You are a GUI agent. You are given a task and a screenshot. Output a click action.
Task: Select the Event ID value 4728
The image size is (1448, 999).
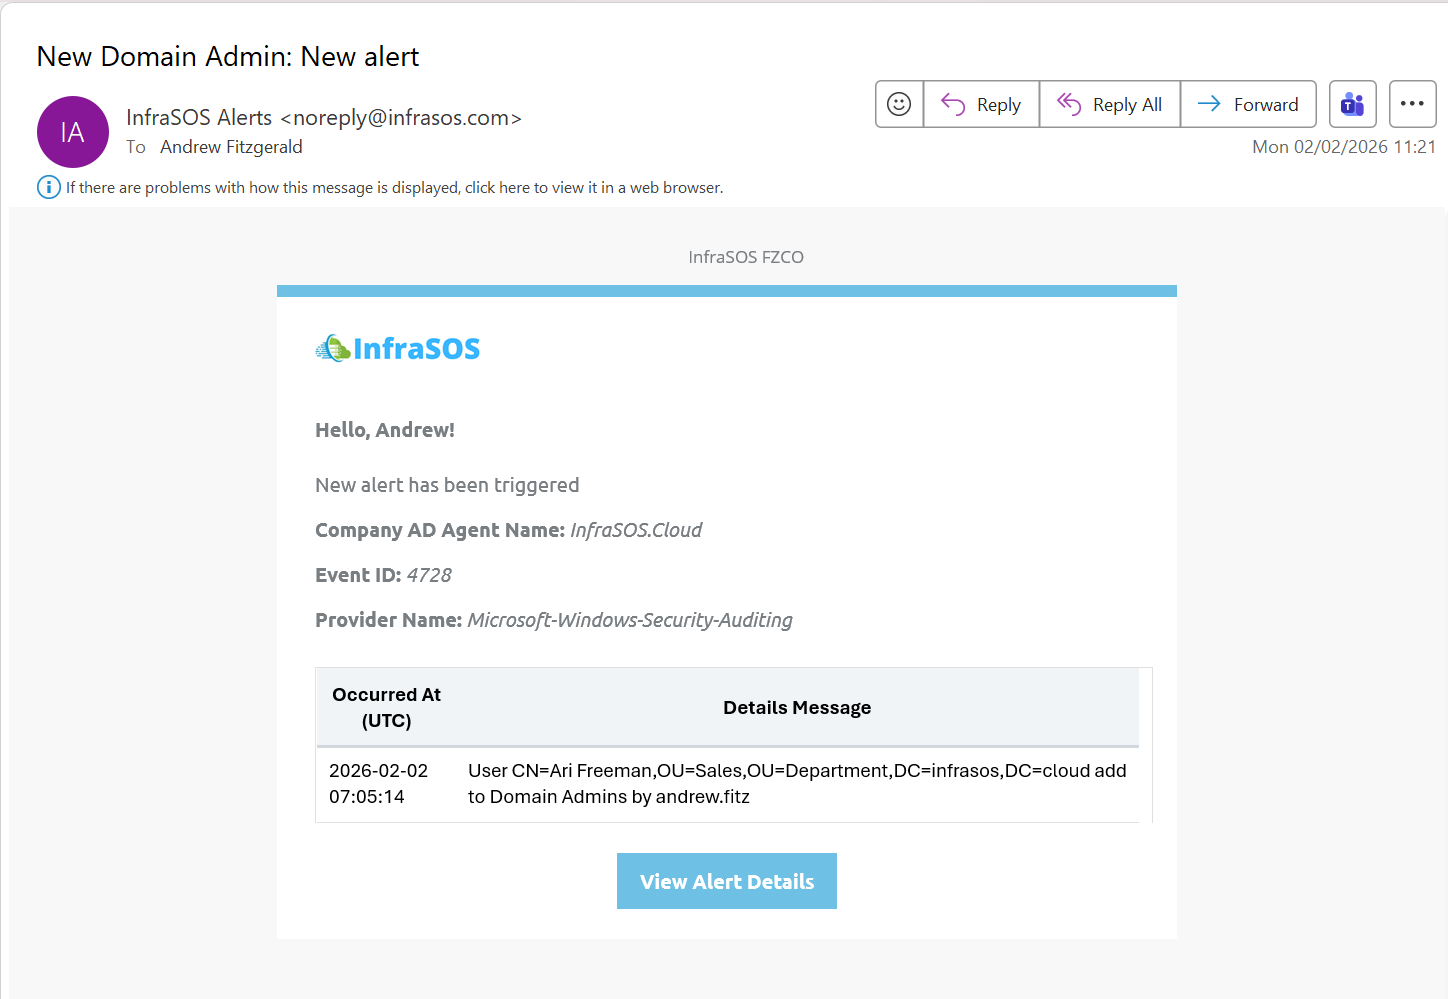pos(429,575)
